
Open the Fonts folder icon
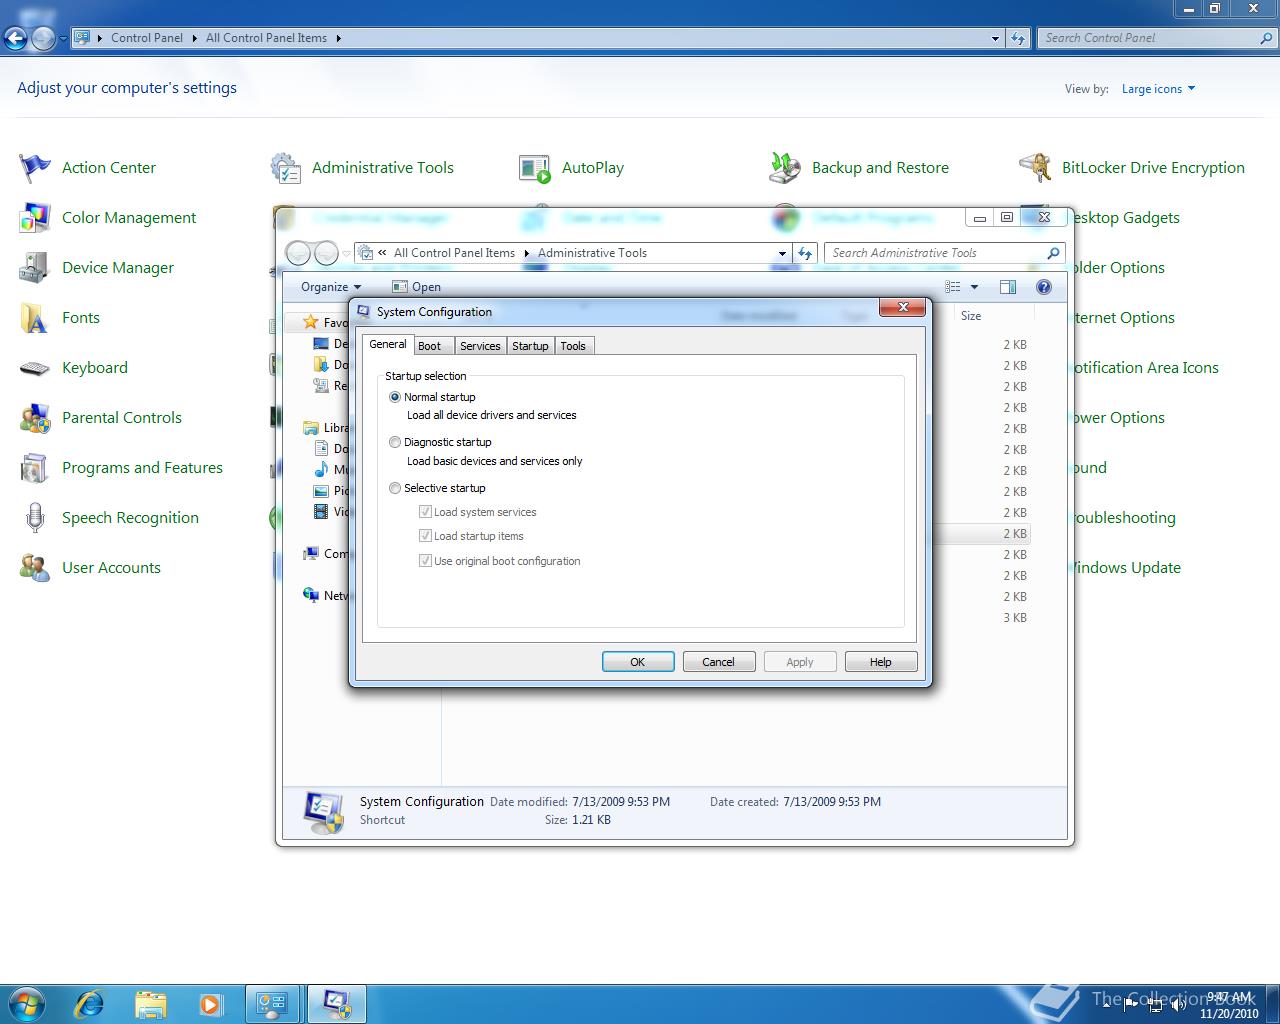tap(35, 317)
